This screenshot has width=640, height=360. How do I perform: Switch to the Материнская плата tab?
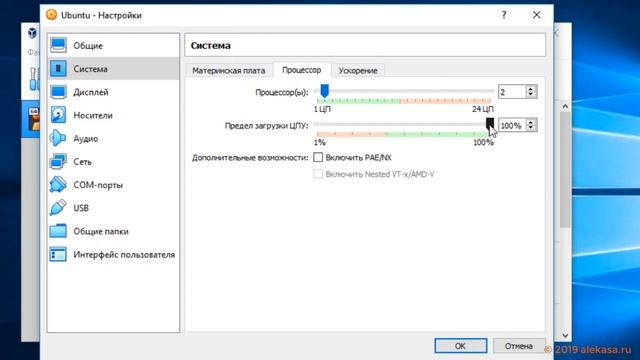click(x=229, y=70)
